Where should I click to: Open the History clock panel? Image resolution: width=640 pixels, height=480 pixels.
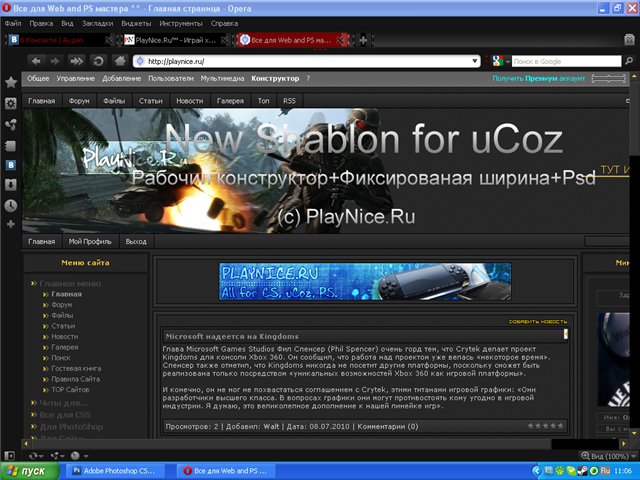tap(11, 205)
